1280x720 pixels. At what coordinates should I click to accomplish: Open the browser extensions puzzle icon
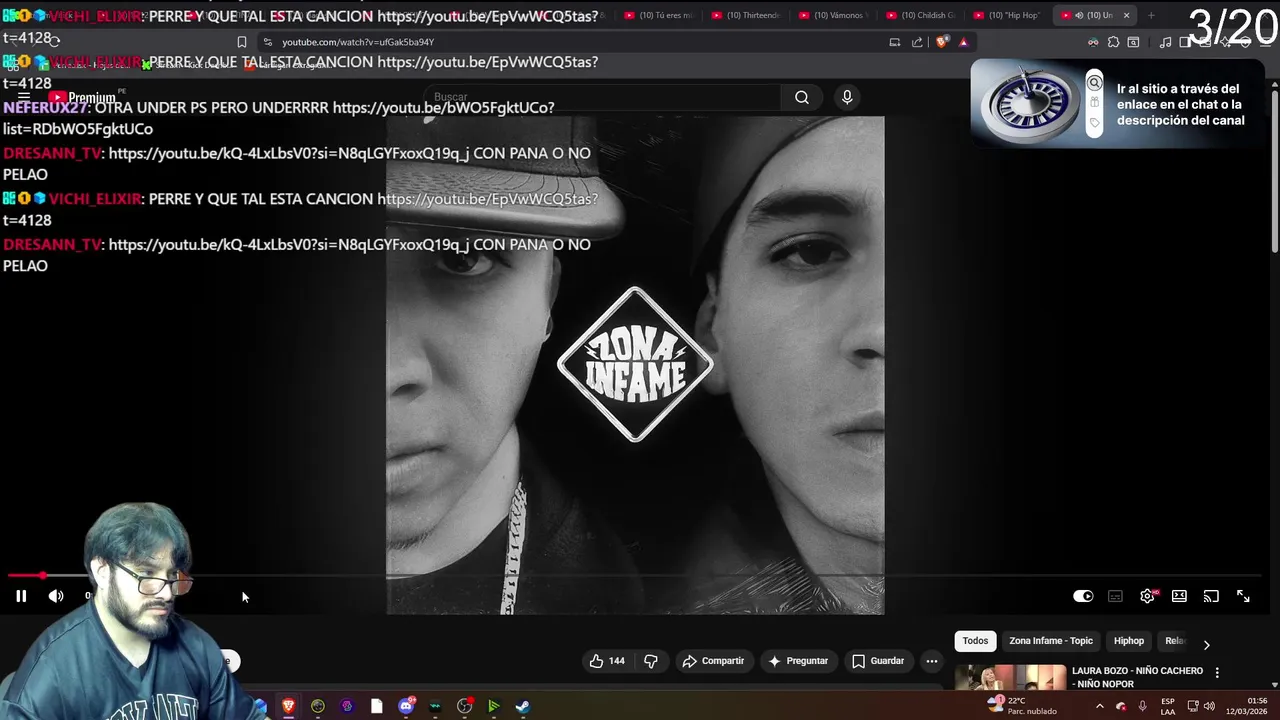(x=1113, y=42)
